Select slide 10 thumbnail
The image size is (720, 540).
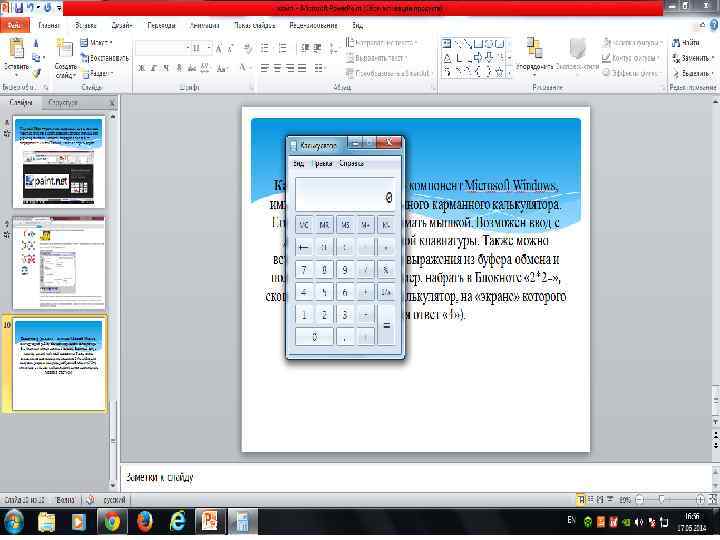59,365
